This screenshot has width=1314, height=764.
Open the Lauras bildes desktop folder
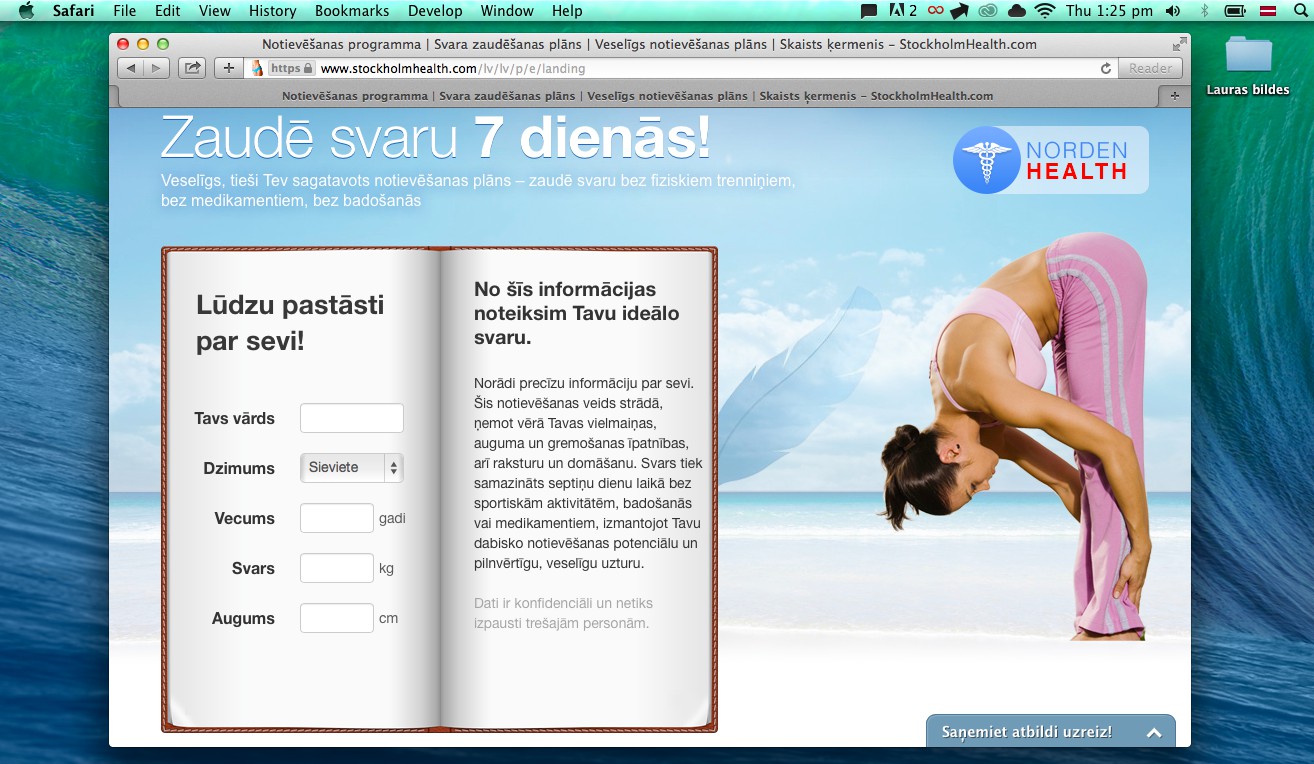tap(1248, 64)
